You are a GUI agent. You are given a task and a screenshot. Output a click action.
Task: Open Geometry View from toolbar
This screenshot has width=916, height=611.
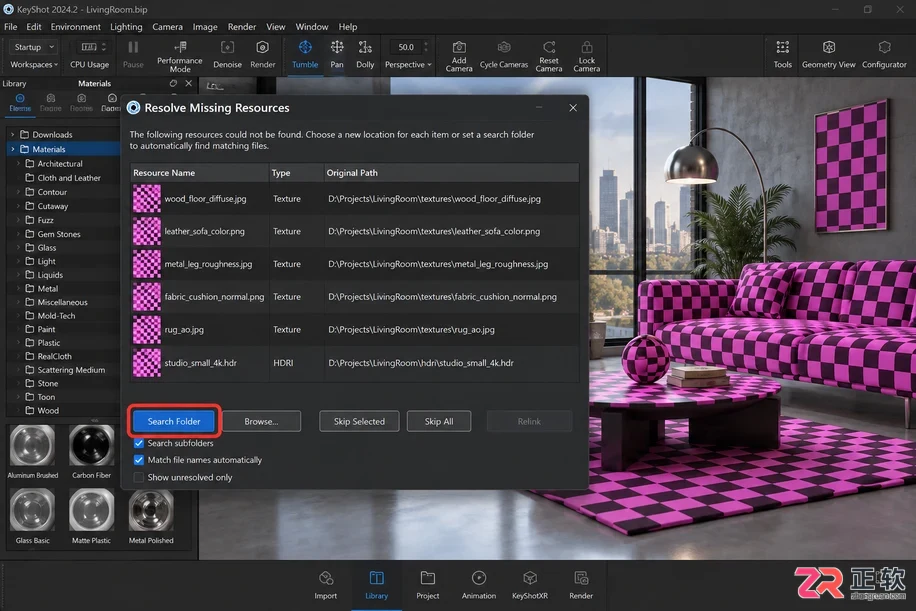pos(828,55)
